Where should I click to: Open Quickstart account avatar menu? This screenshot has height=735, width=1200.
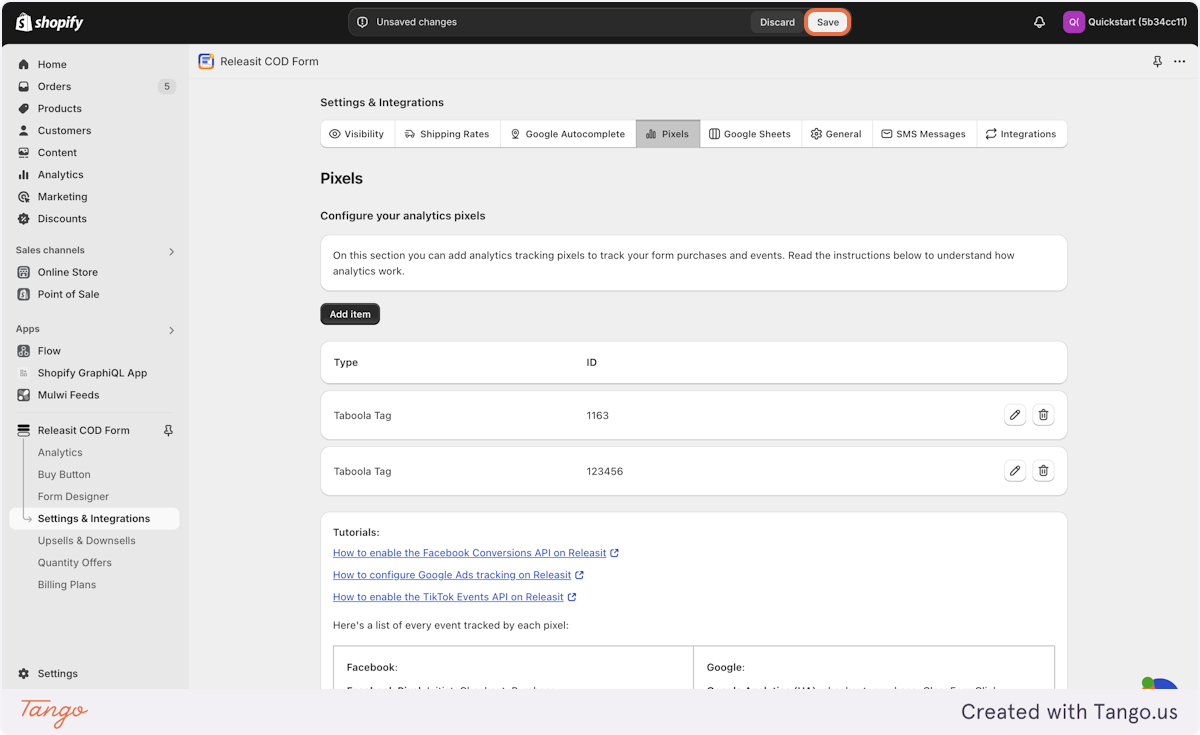click(1073, 22)
